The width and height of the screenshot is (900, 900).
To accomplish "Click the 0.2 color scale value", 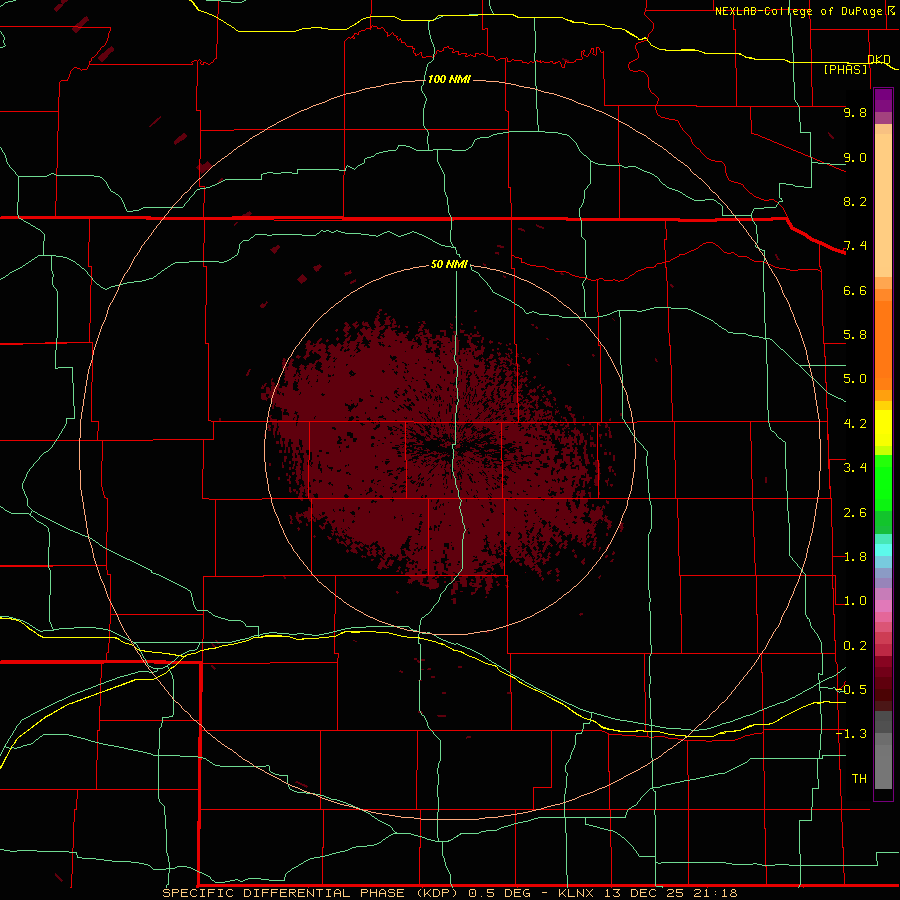I will tap(855, 646).
